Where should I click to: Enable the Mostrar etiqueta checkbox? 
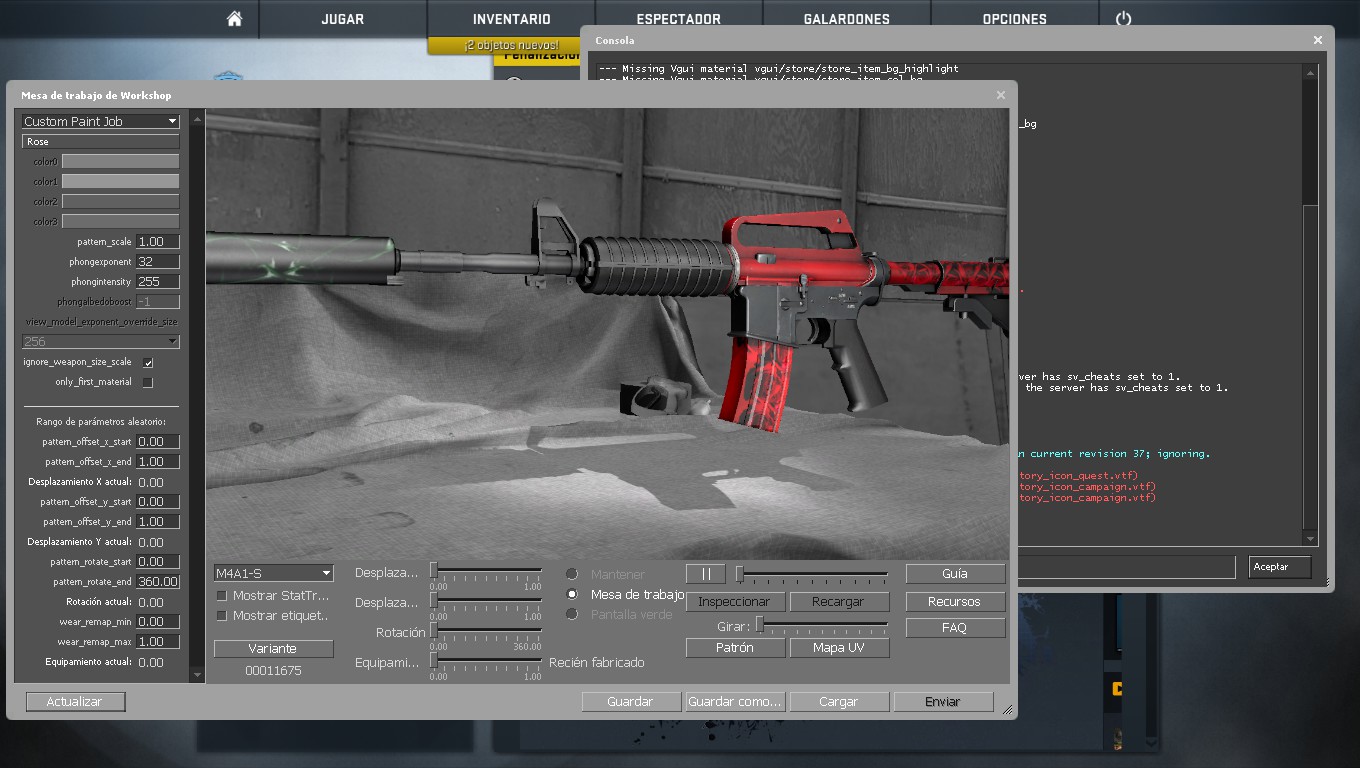click(x=222, y=616)
